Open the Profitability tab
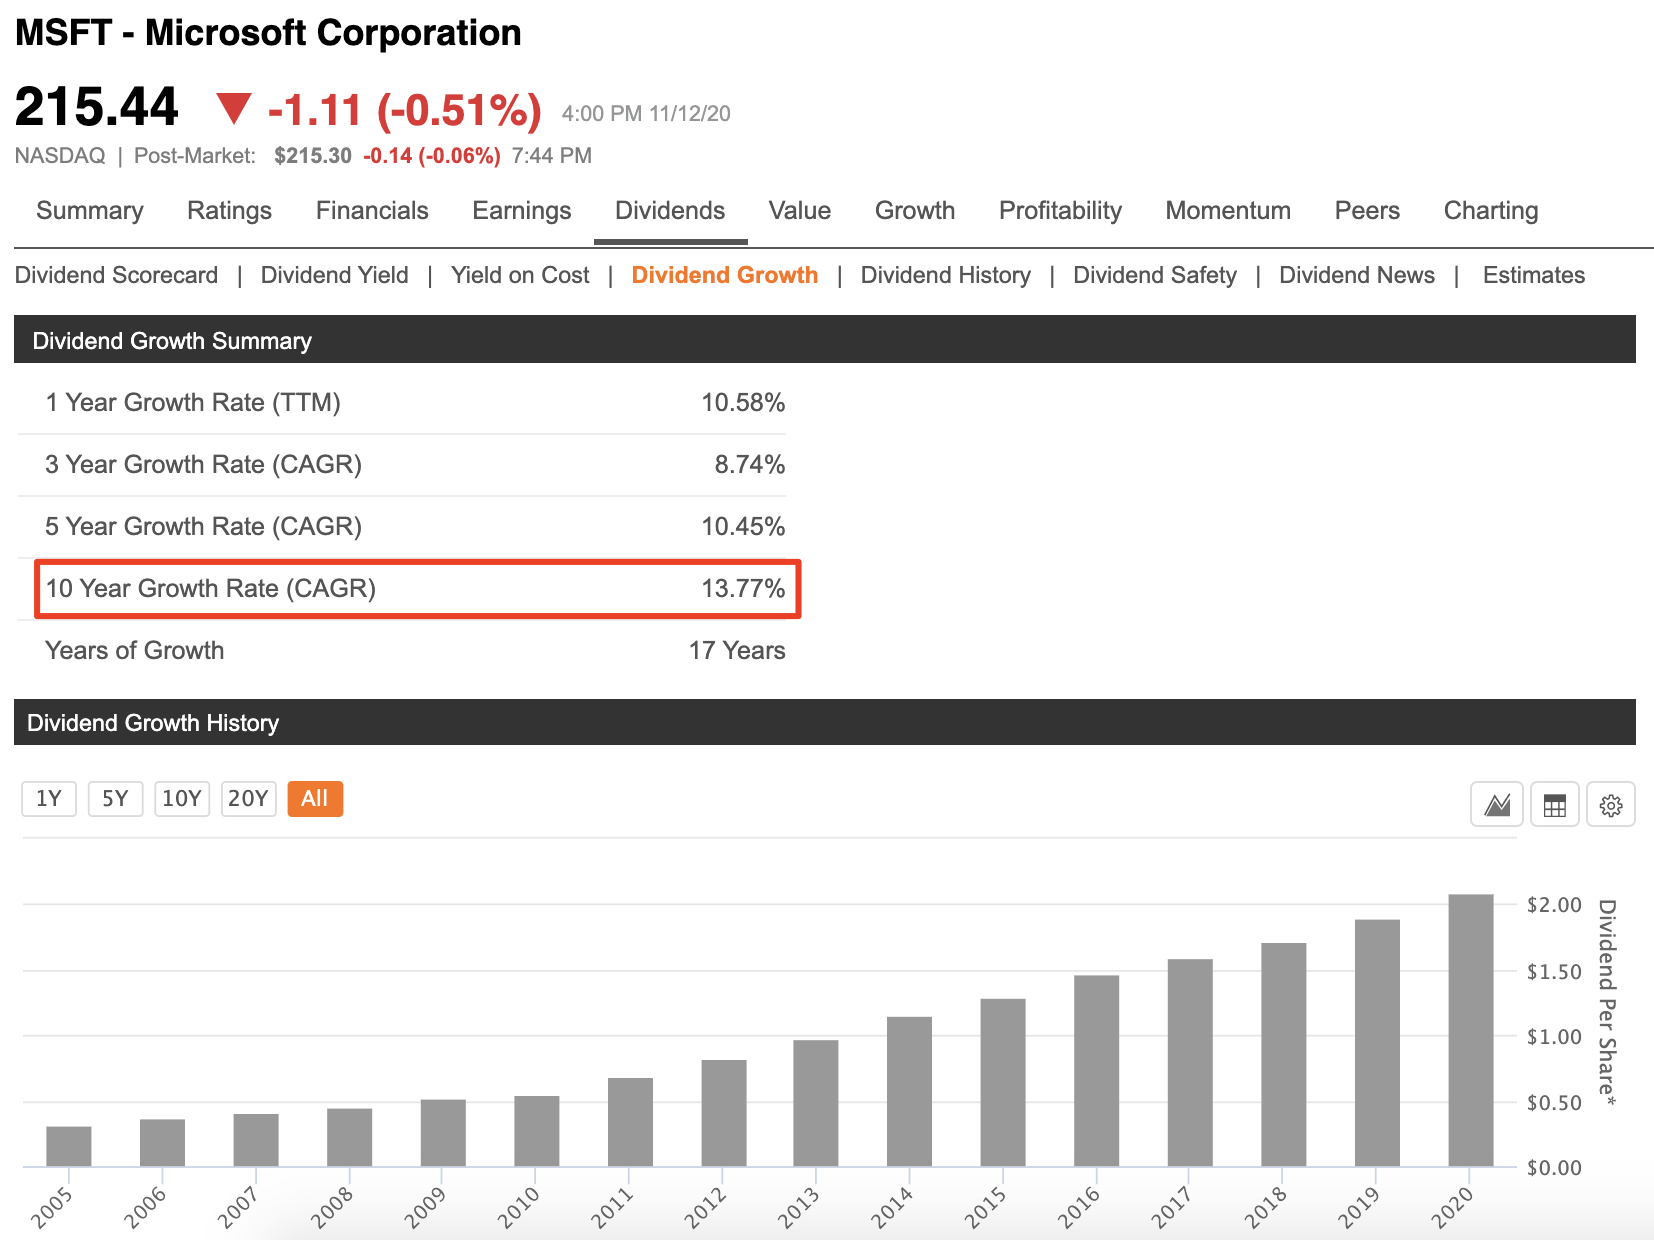The height and width of the screenshot is (1240, 1654). coord(1060,210)
